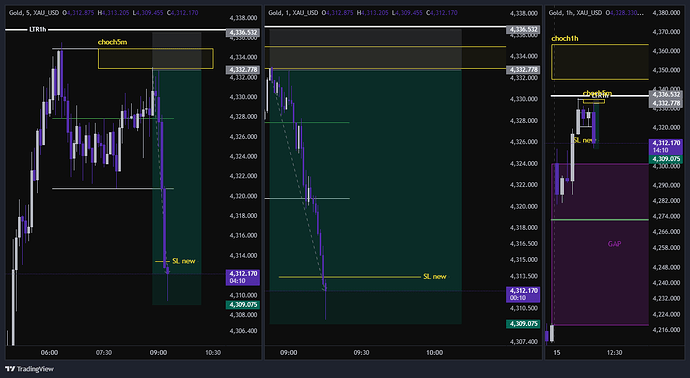Click green 4,309.075 price tag in 5-minute chart
The height and width of the screenshot is (378, 690).
(x=242, y=305)
